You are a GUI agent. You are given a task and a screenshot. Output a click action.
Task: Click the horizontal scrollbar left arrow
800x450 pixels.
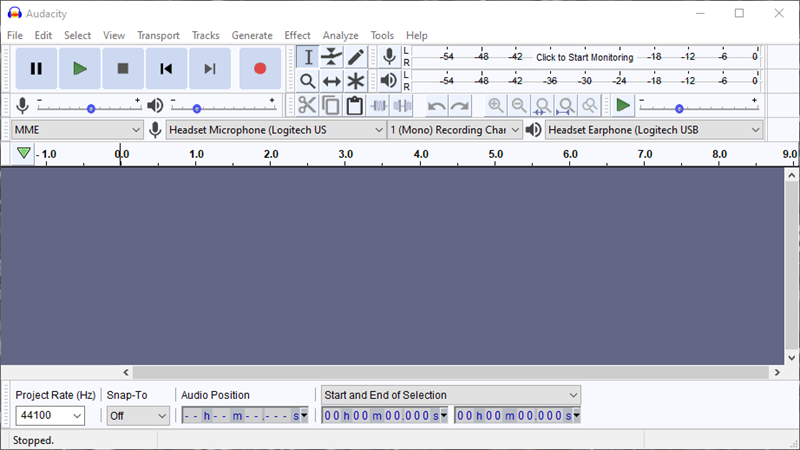click(126, 372)
